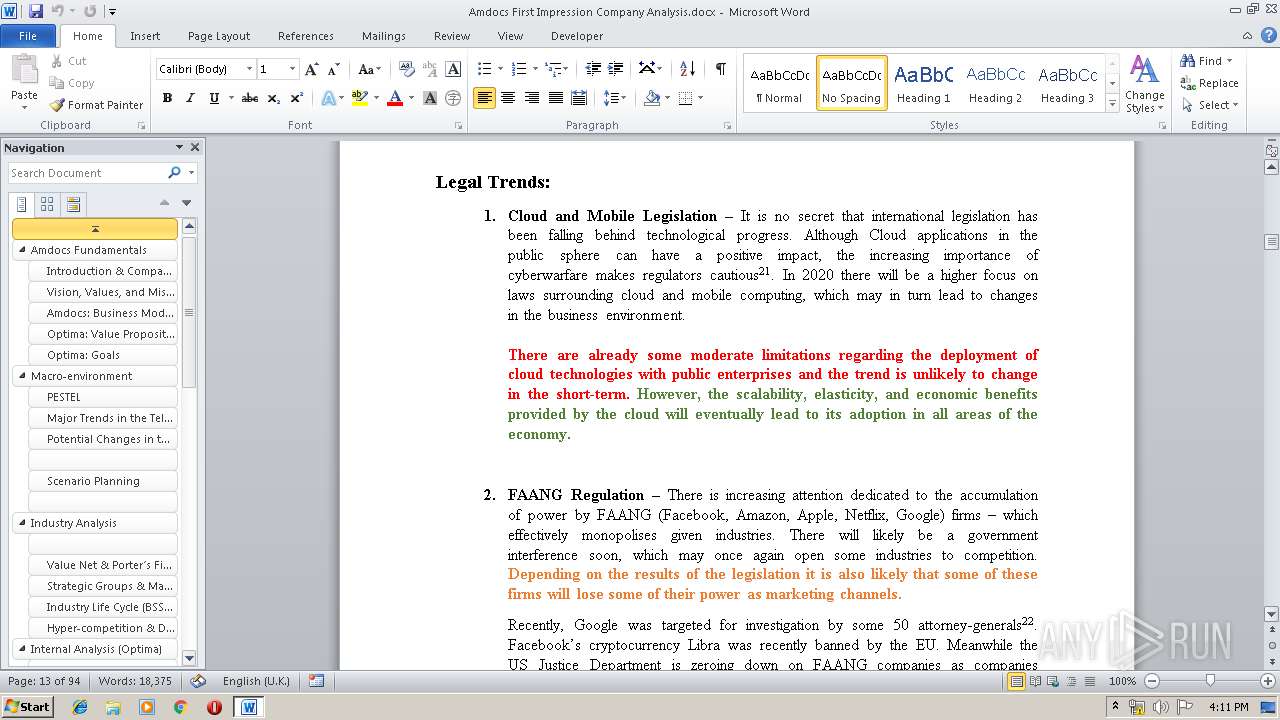The width and height of the screenshot is (1280, 720).
Task: Open the File tab
Action: [x=28, y=36]
